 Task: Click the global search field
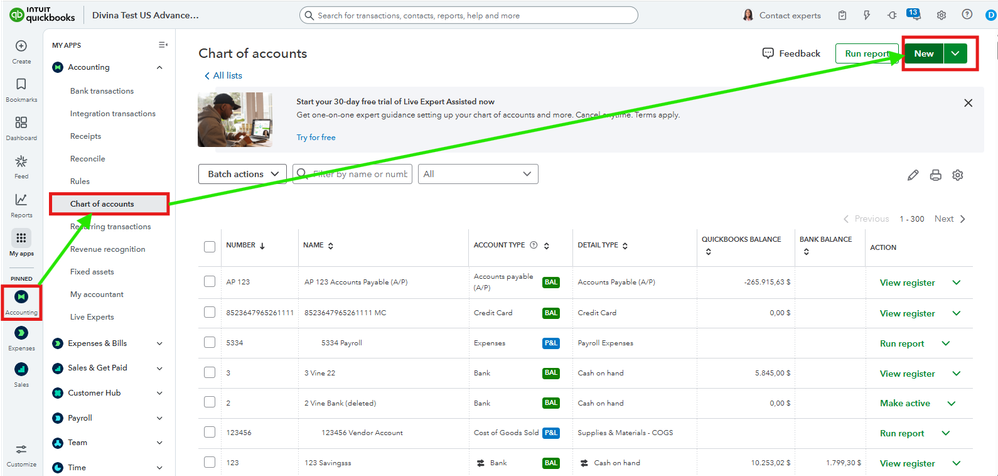(468, 15)
